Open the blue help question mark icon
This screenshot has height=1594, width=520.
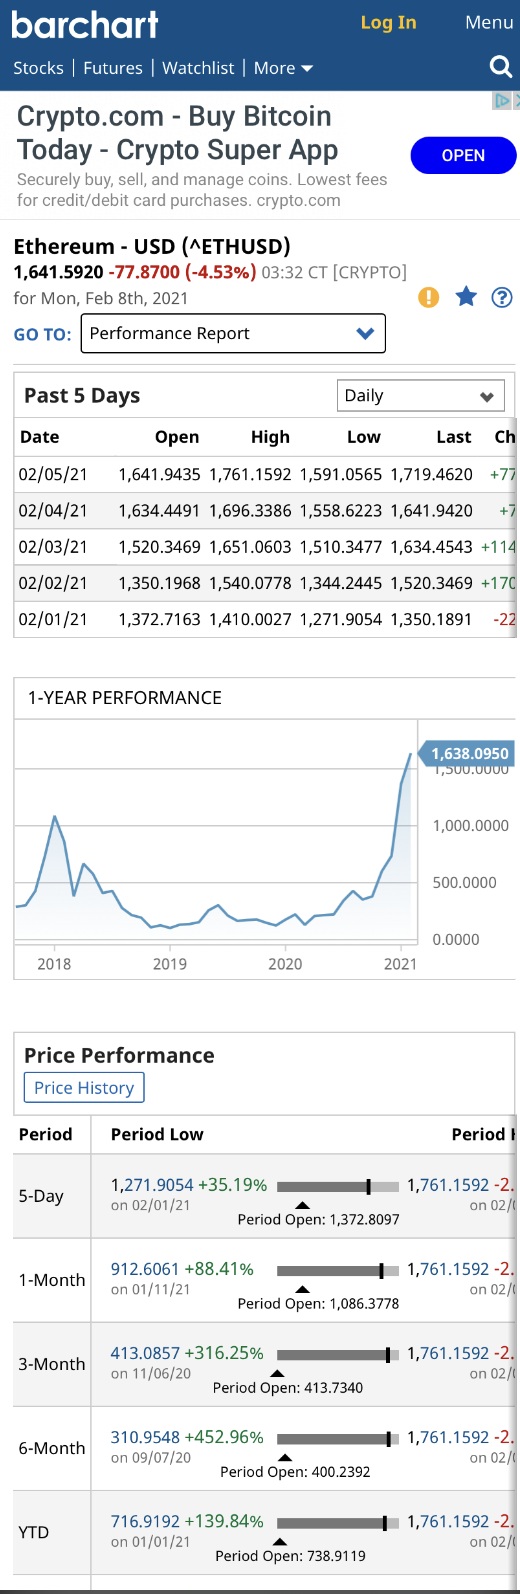coord(503,297)
